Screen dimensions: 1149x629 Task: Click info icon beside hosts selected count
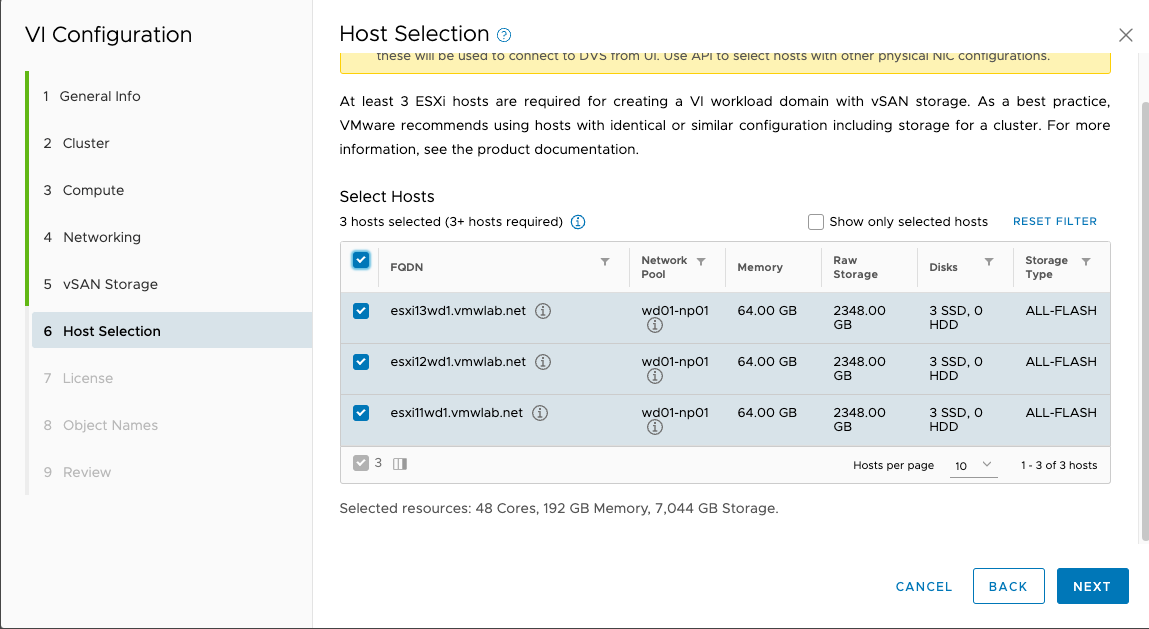(x=578, y=222)
